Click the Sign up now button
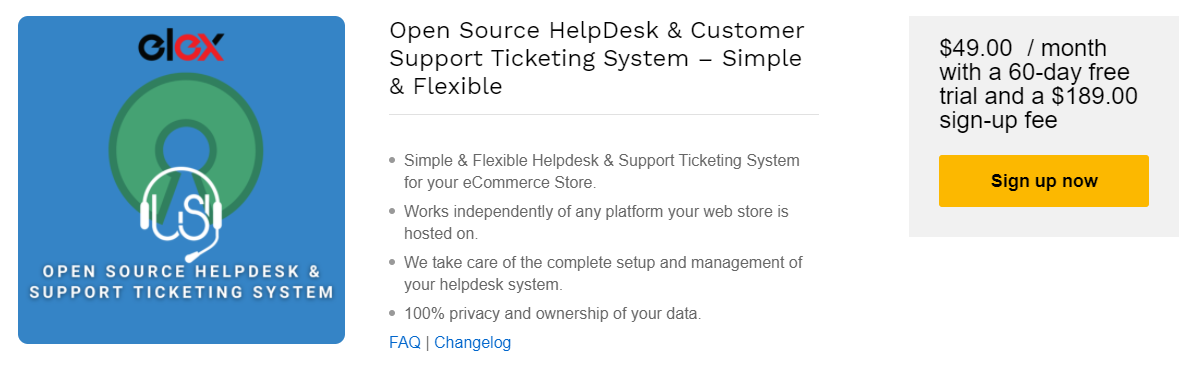Image resolution: width=1198 pixels, height=366 pixels. [1044, 181]
